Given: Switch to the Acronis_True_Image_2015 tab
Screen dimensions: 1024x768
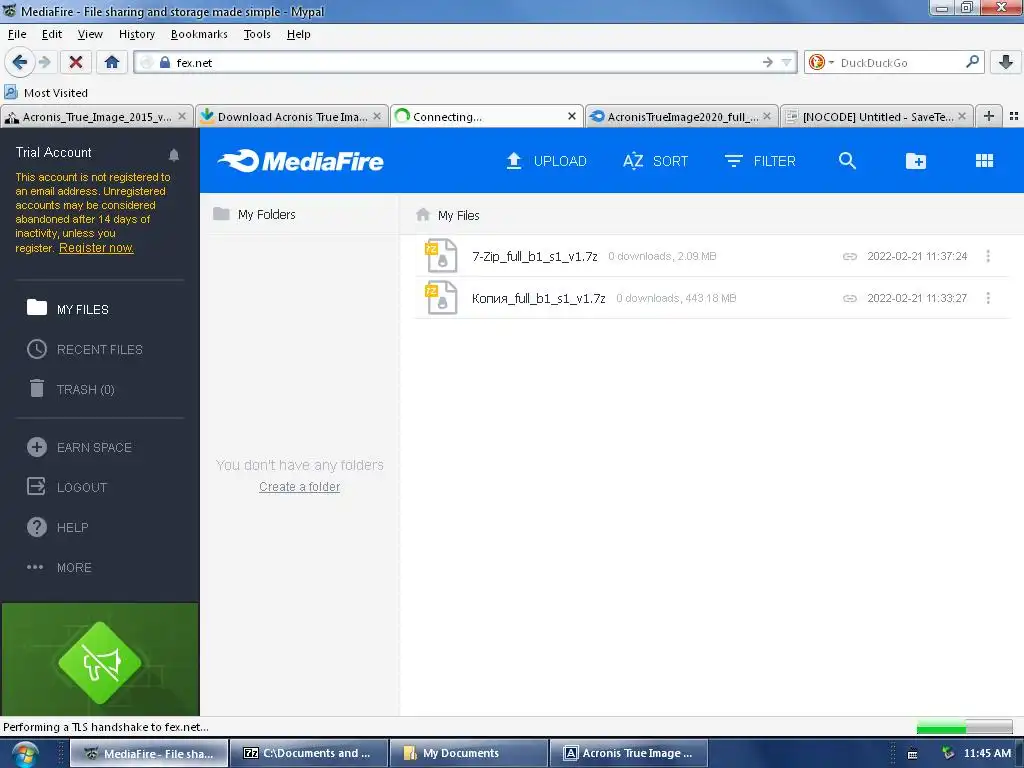Looking at the screenshot, I should pyautogui.click(x=97, y=116).
